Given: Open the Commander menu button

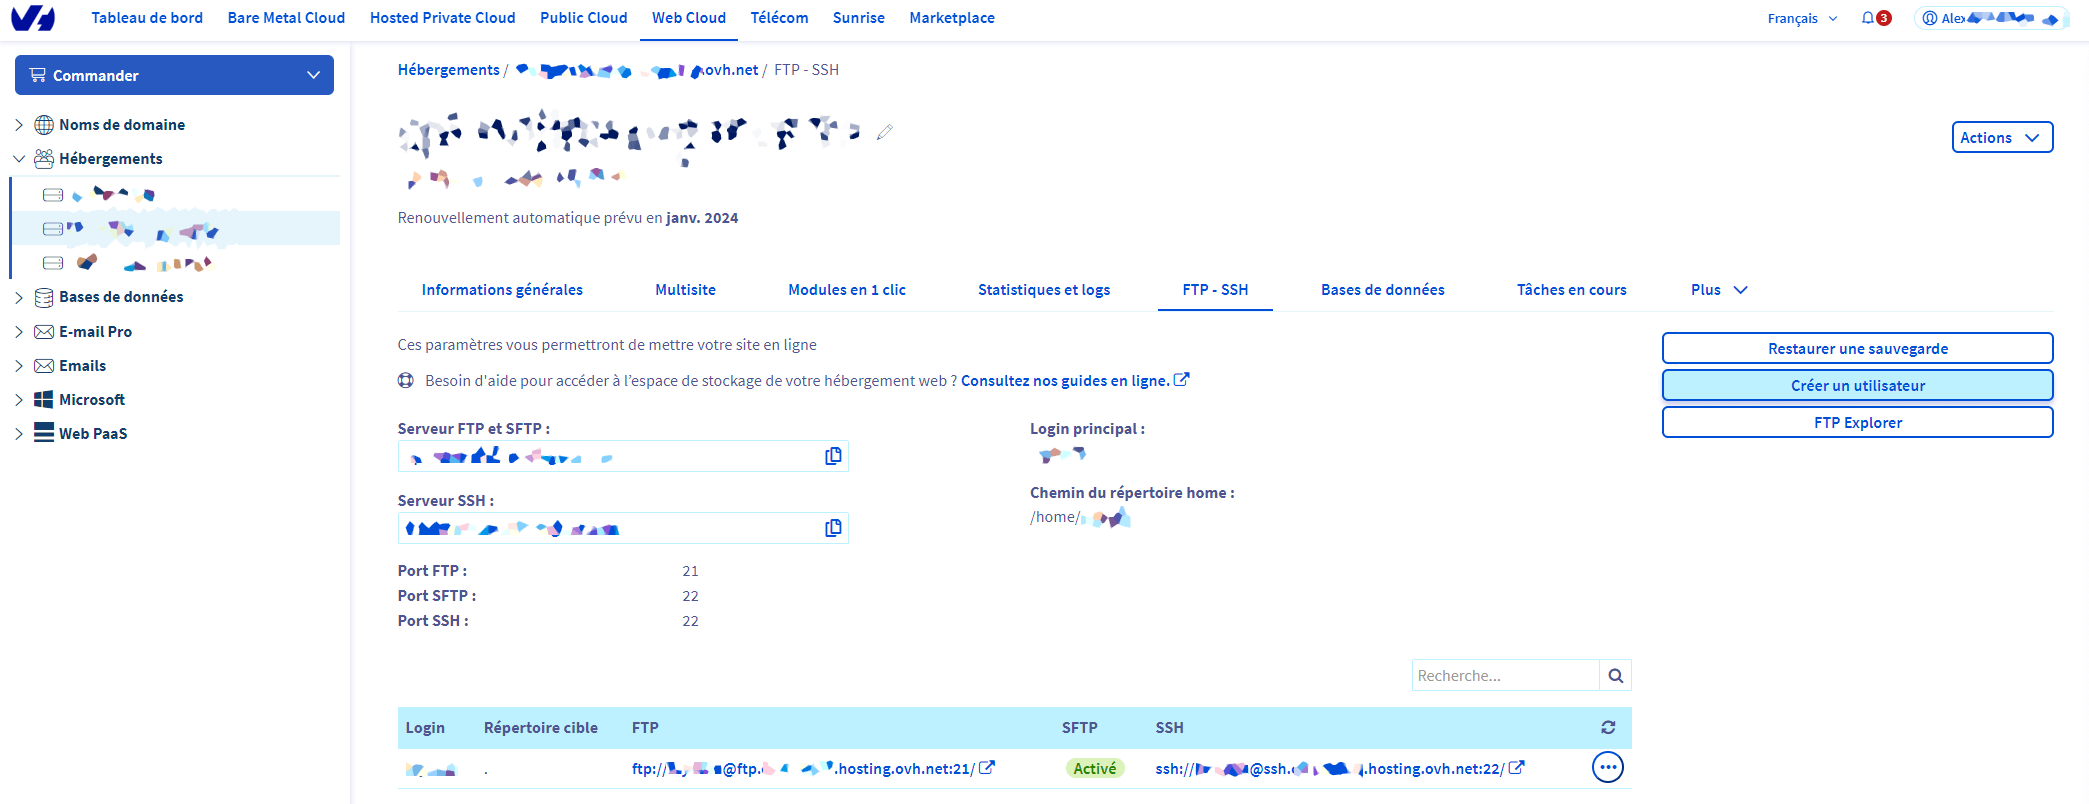Looking at the screenshot, I should (174, 76).
